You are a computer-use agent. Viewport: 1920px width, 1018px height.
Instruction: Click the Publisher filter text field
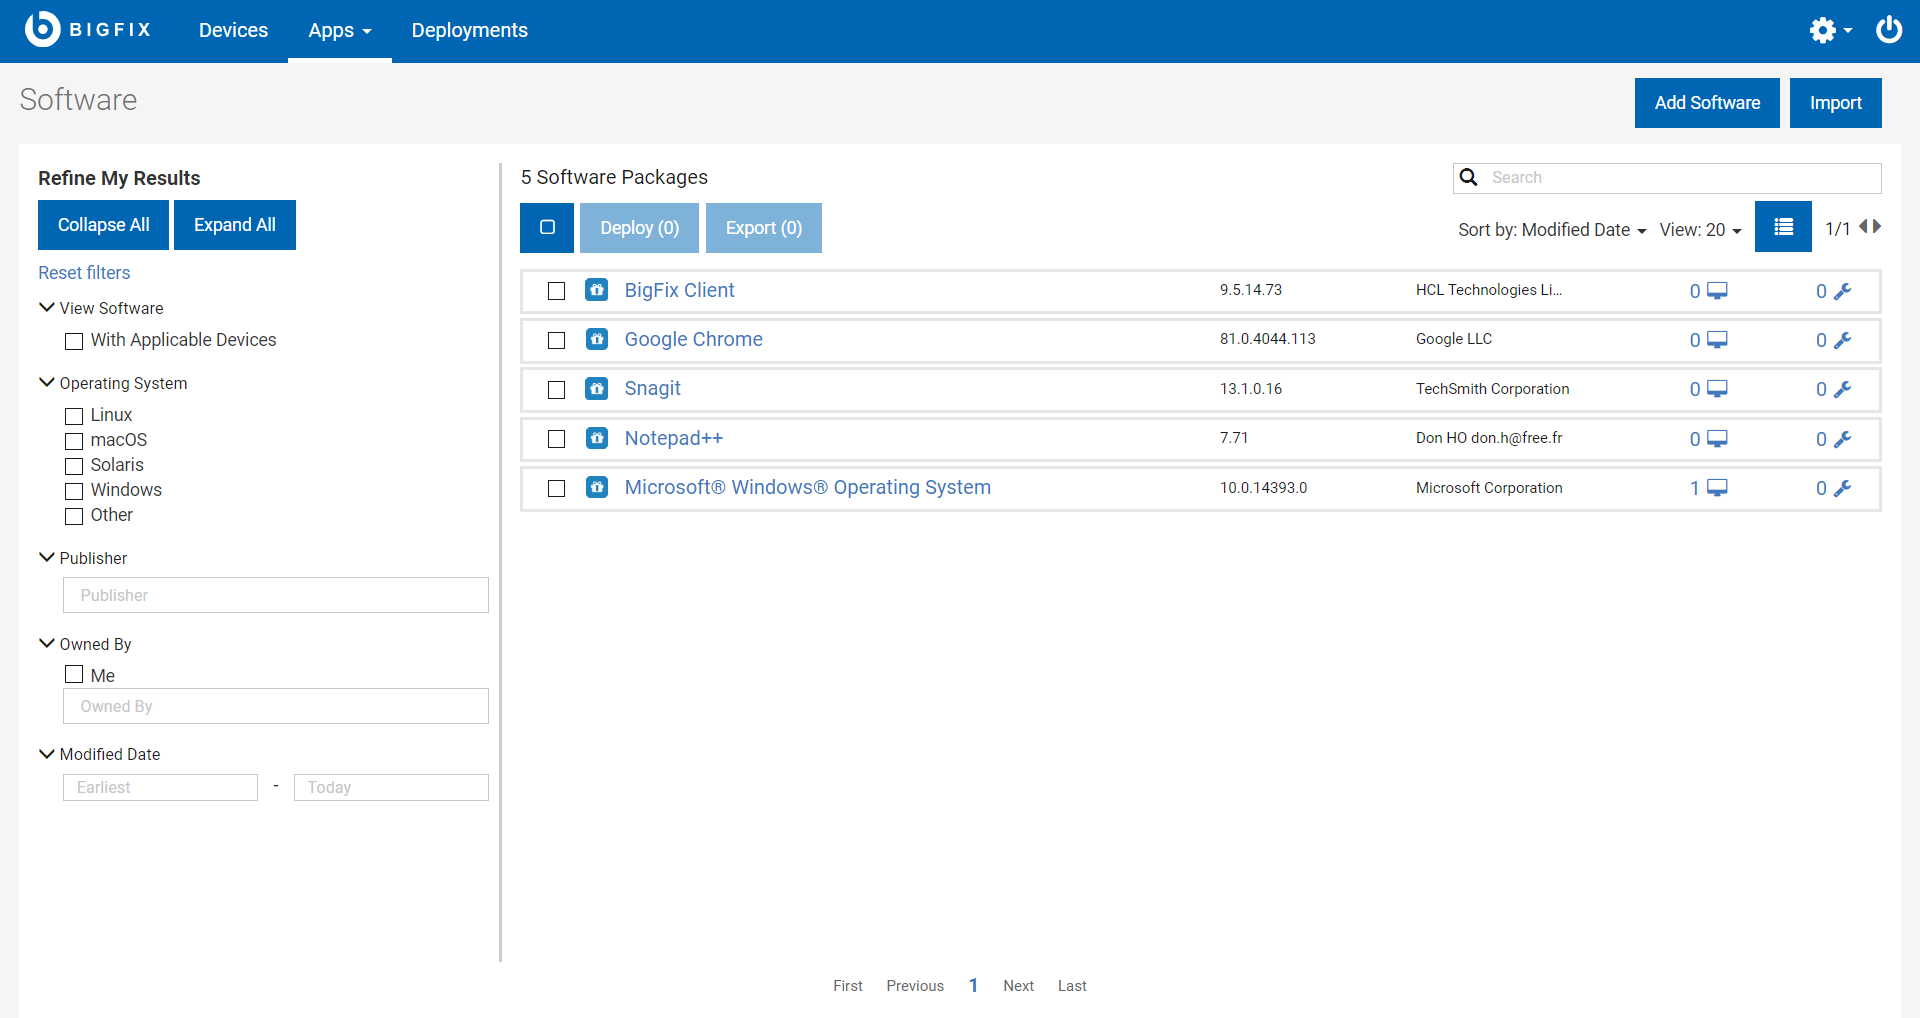coord(275,595)
